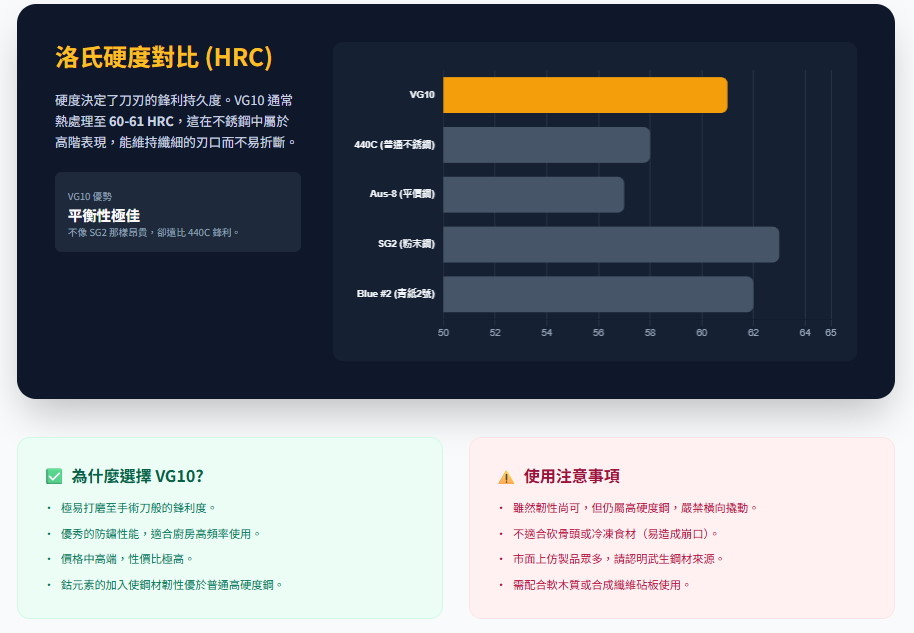Click the VG10 axis label in the chart
The width and height of the screenshot is (914, 633).
pos(421,95)
